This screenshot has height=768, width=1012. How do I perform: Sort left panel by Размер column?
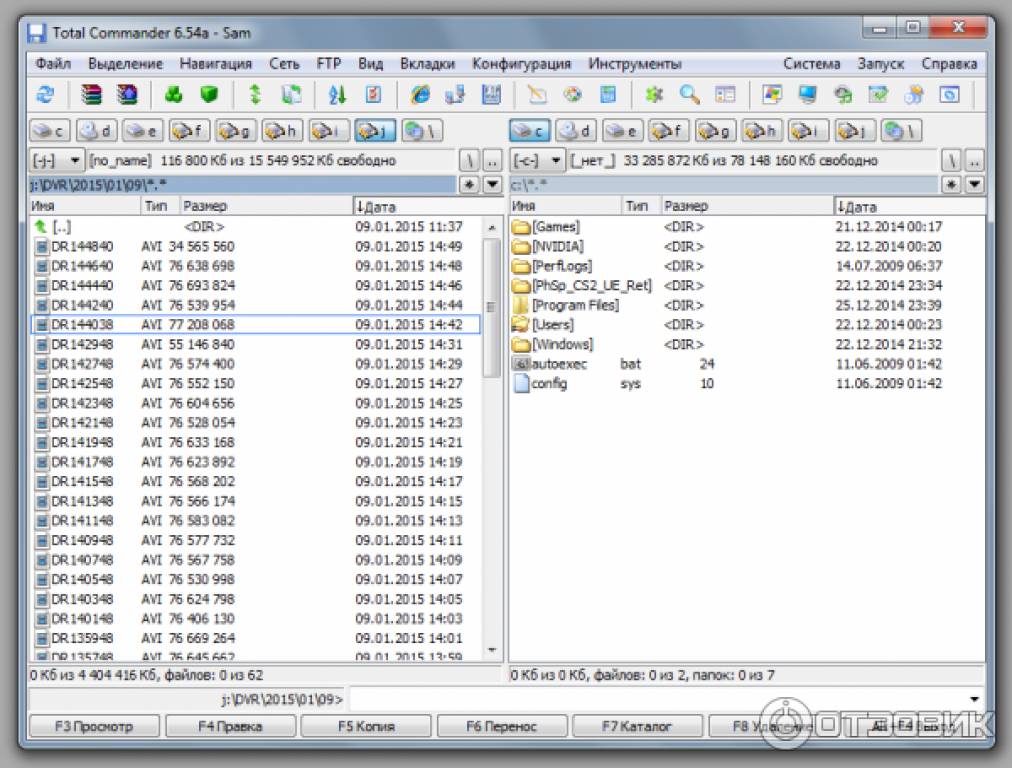(x=266, y=206)
